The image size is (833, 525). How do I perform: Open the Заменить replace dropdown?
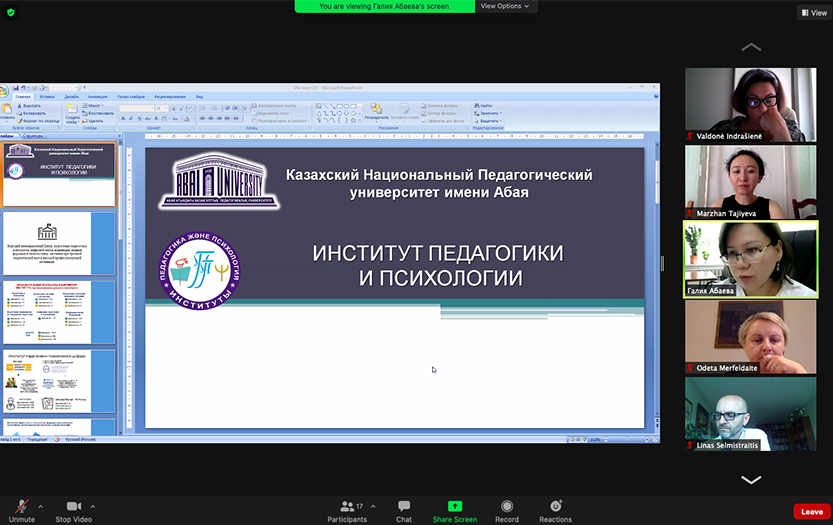(488, 113)
